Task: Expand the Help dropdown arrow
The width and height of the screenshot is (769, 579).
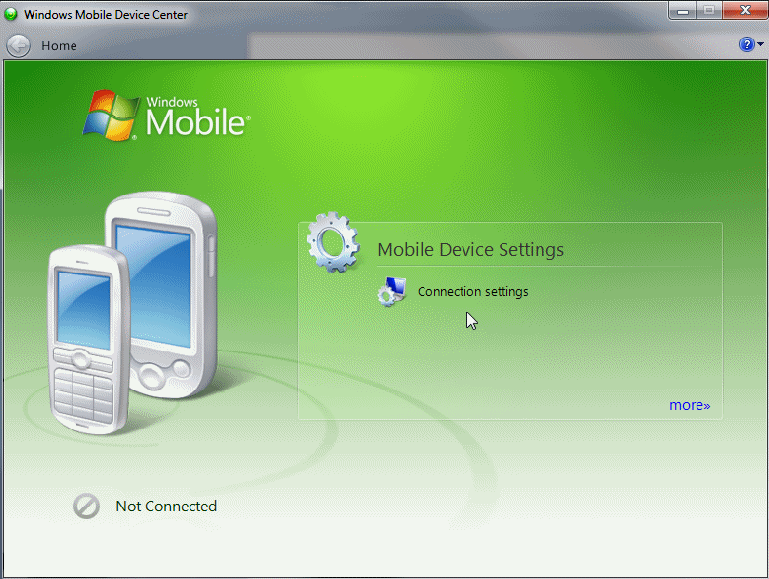Action: pyautogui.click(x=760, y=44)
